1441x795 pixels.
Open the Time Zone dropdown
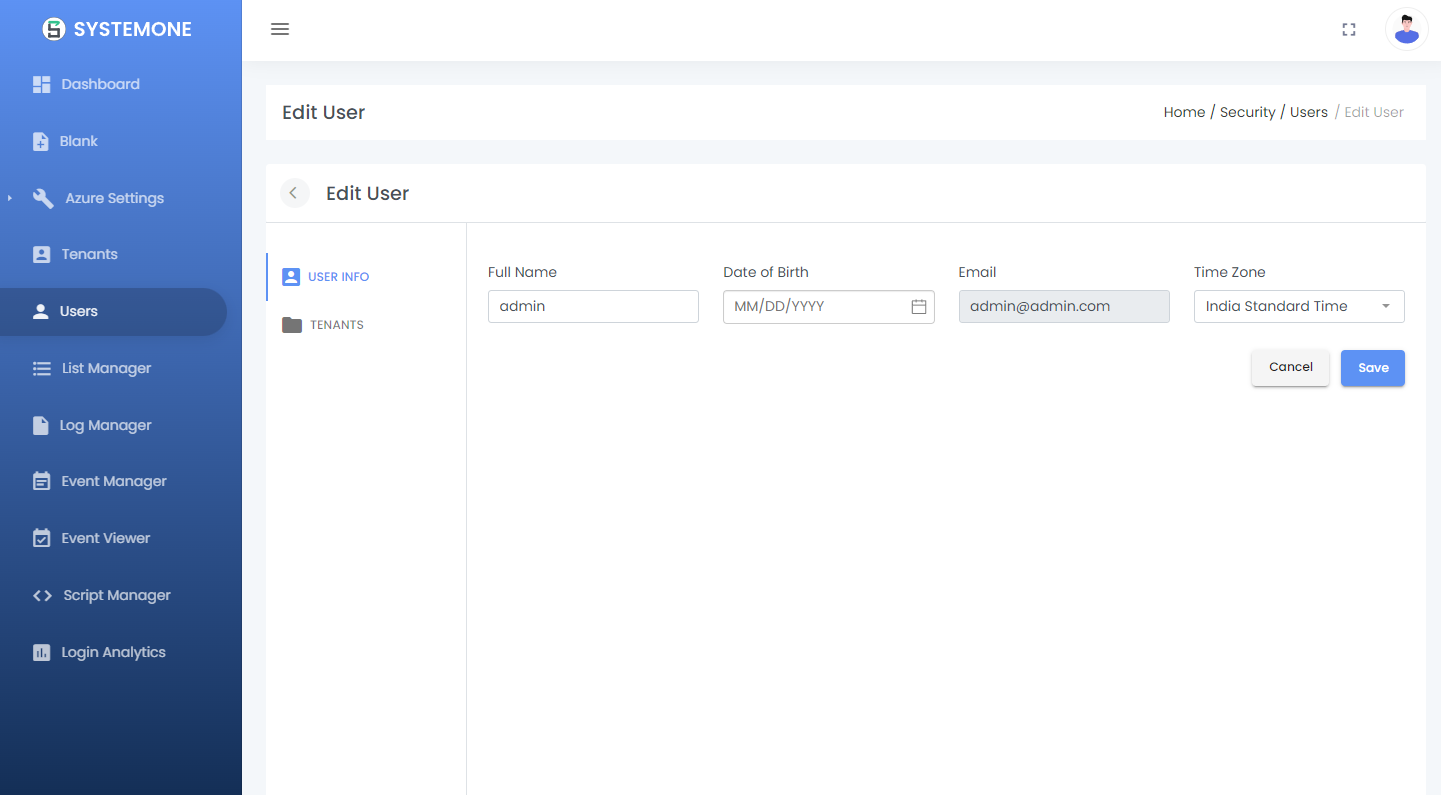click(x=1298, y=307)
